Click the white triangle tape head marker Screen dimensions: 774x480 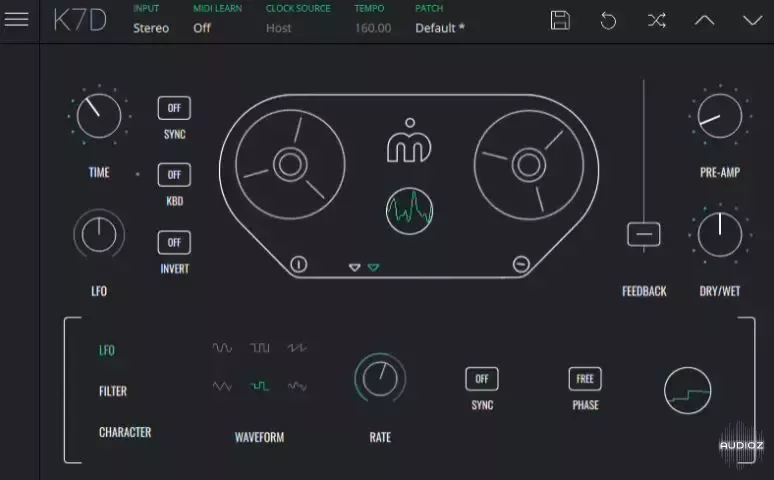tap(354, 267)
